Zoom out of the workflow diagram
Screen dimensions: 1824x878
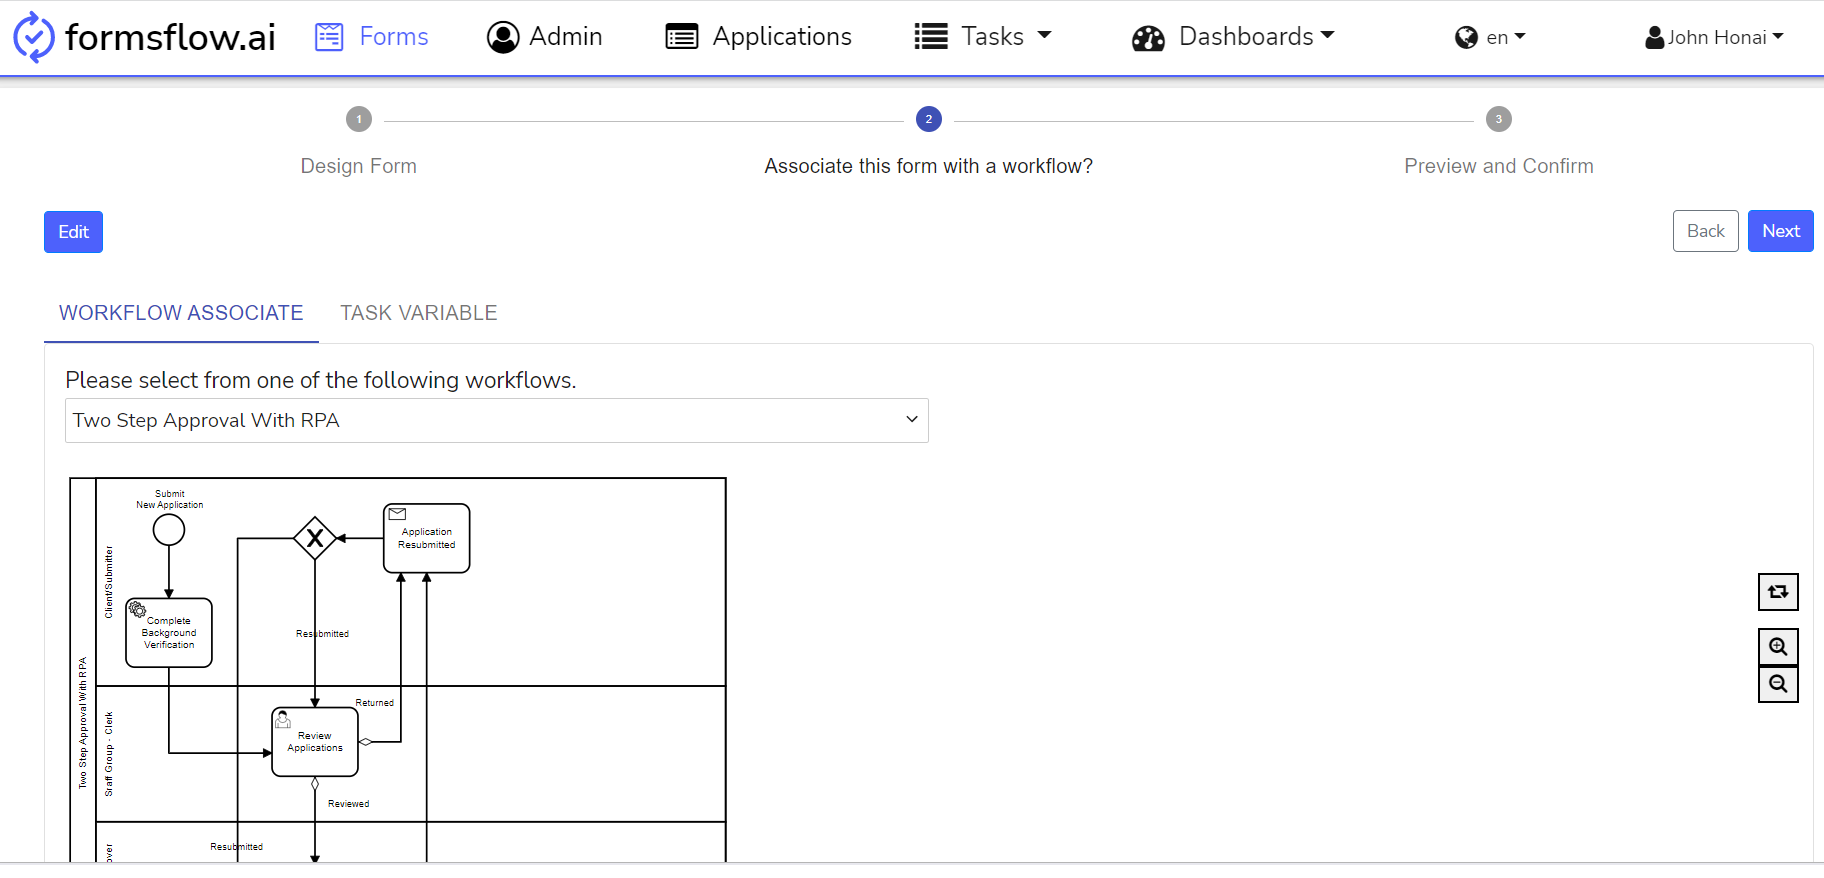1777,684
